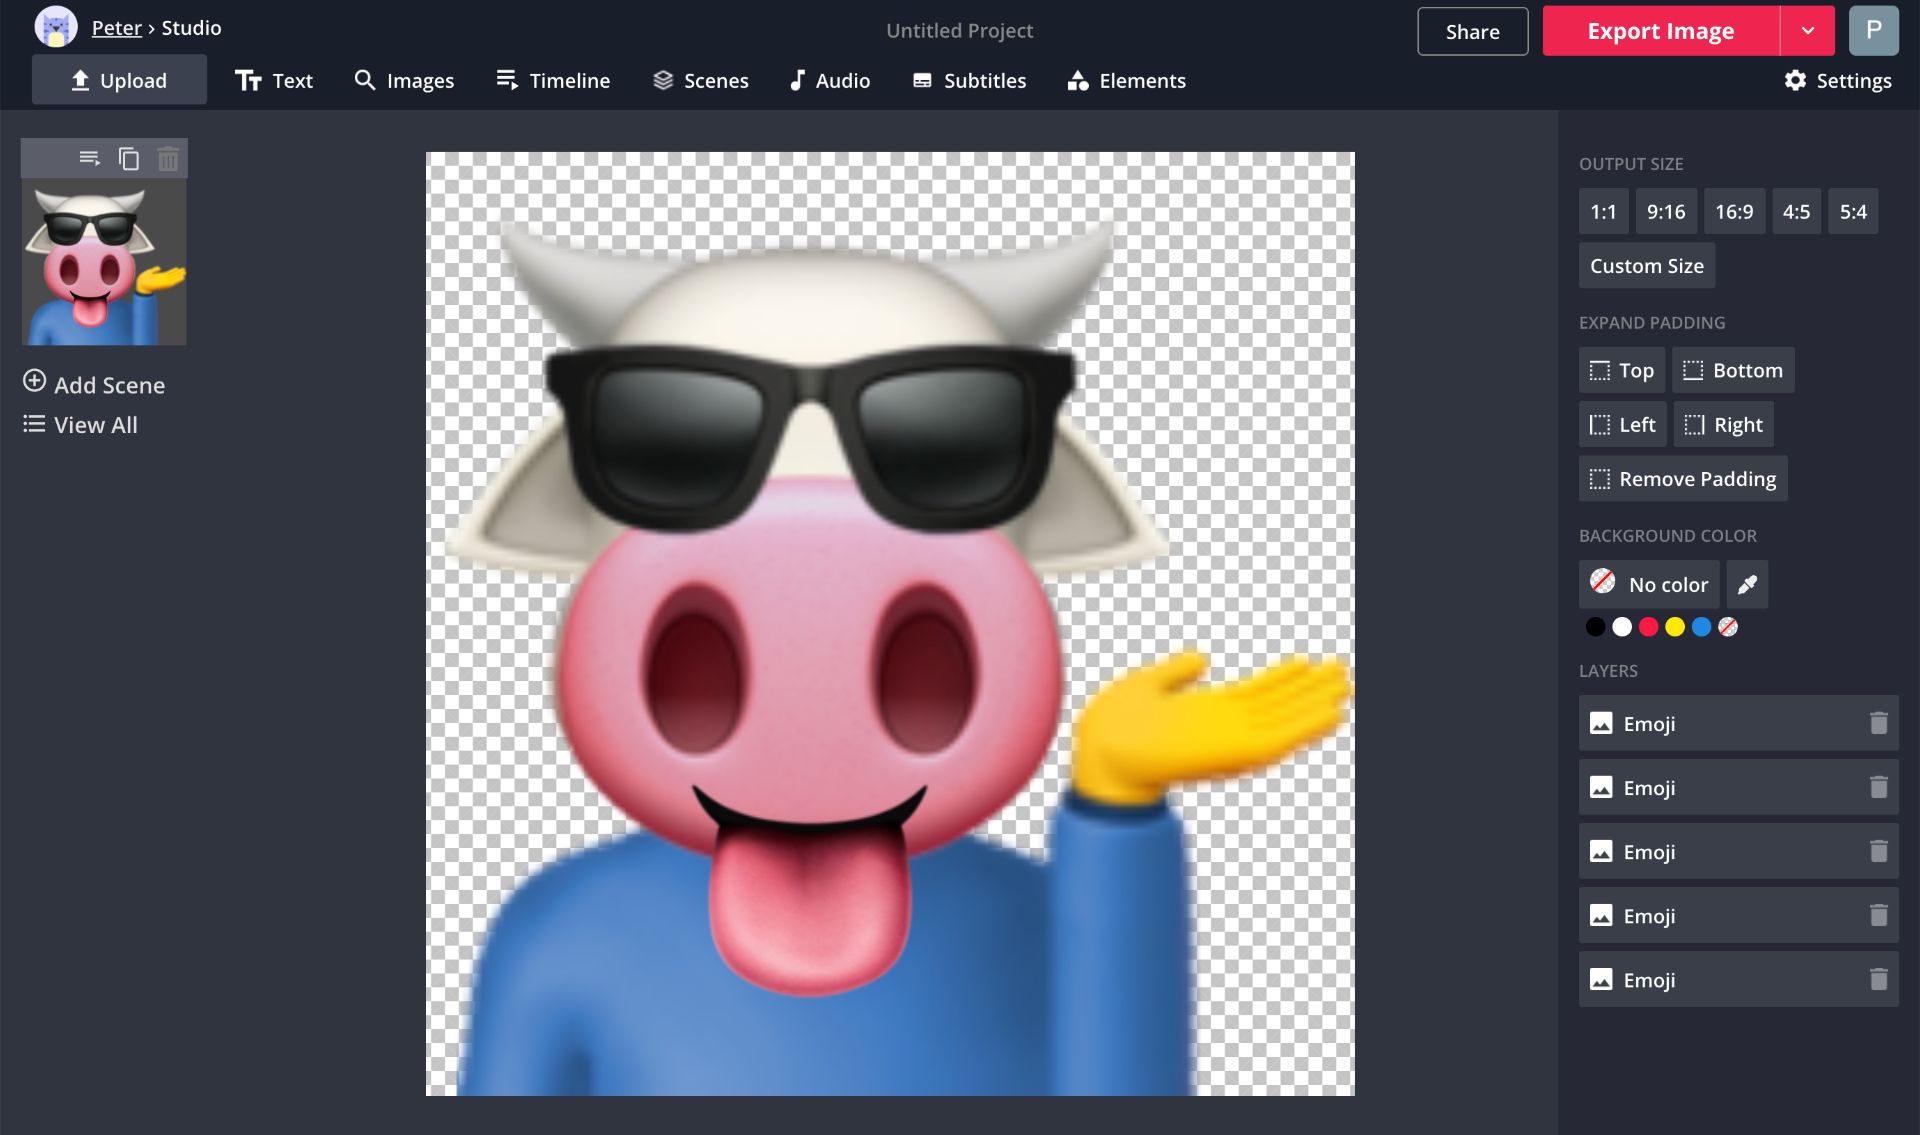
Task: Pick a background color with the eyedropper
Action: coord(1748,584)
